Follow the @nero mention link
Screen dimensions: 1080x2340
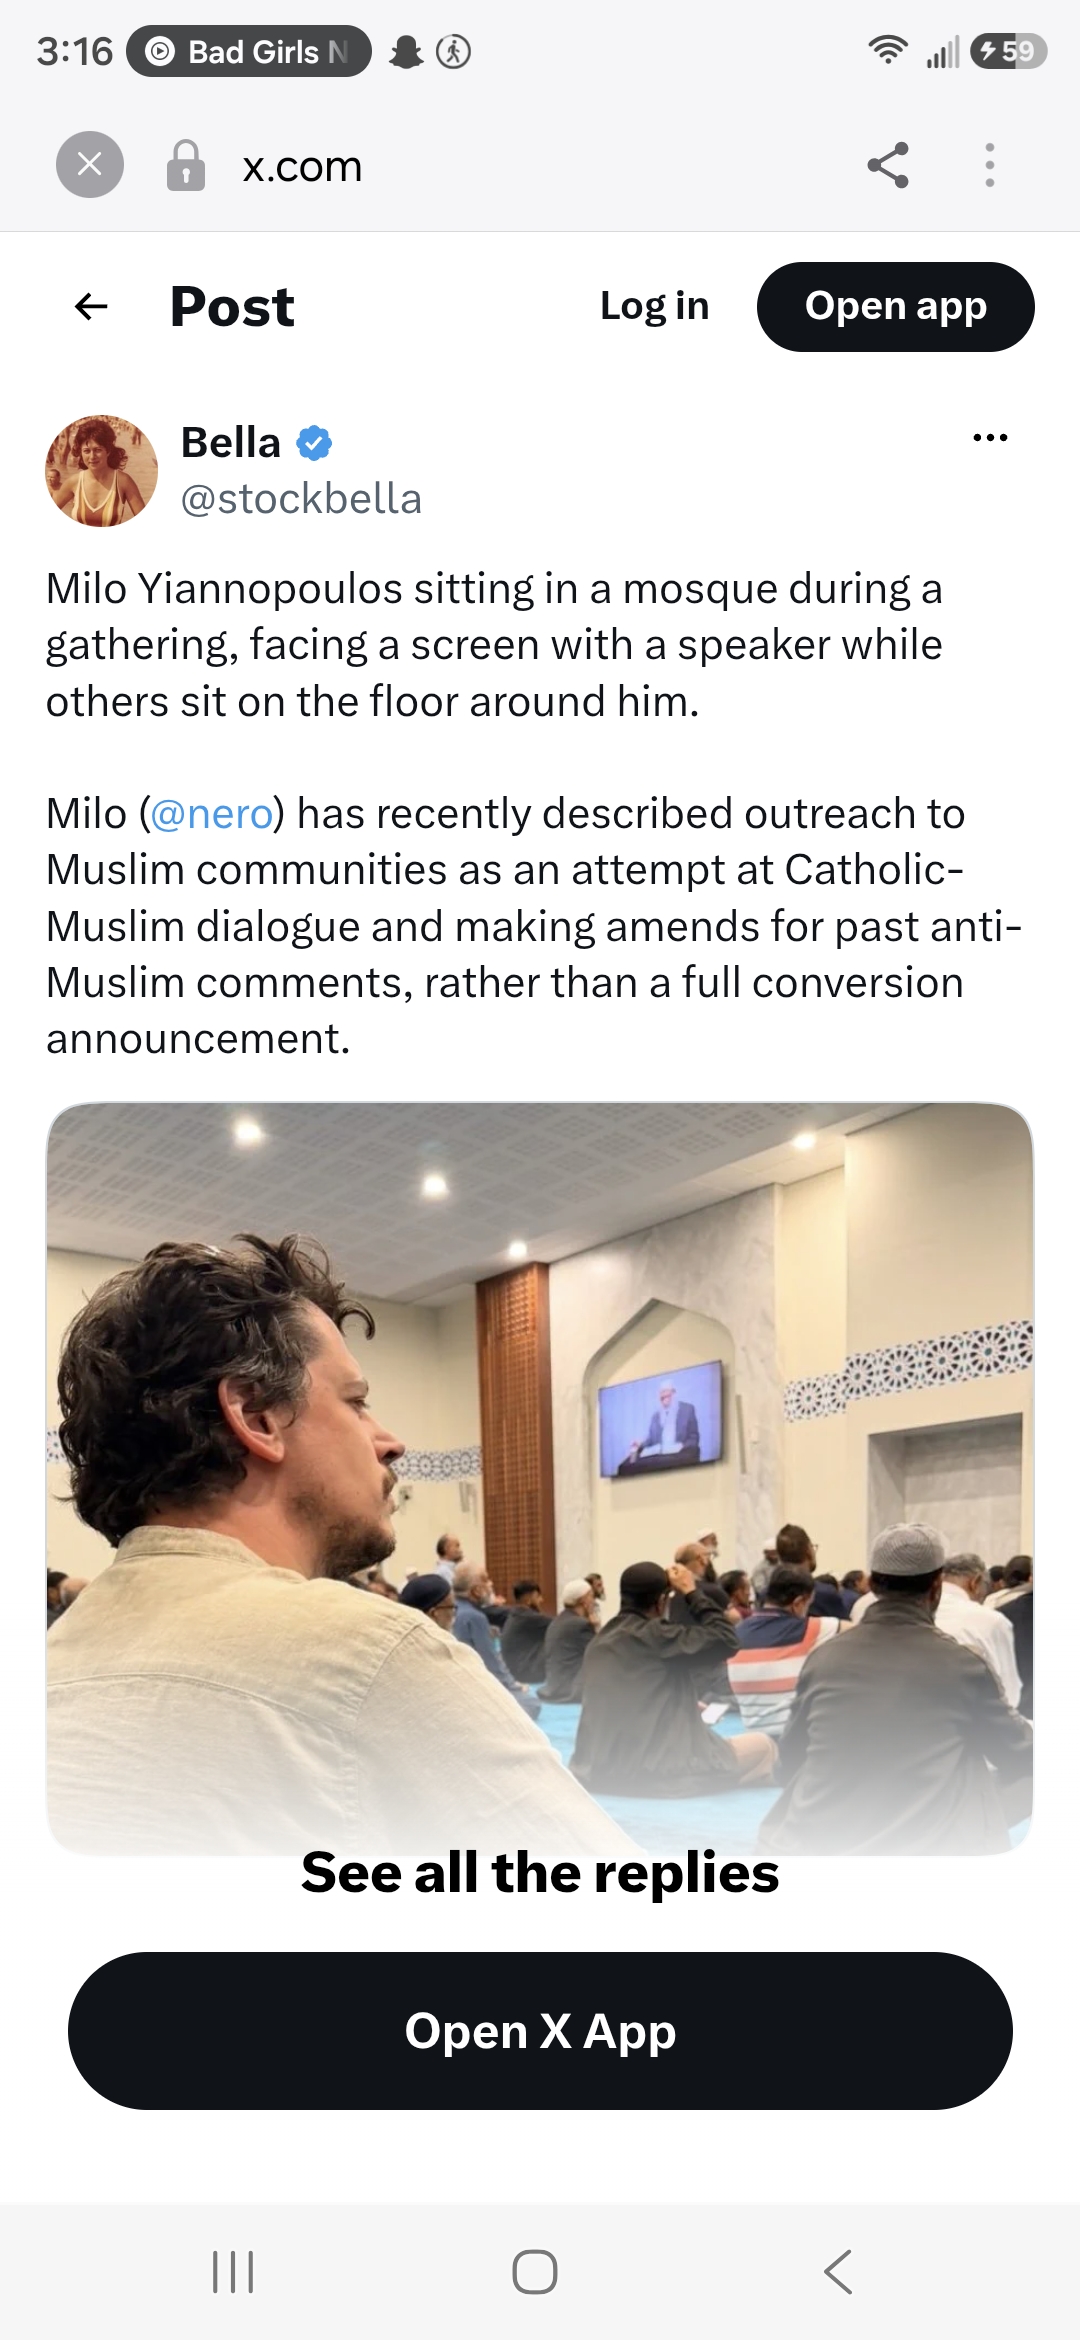point(212,814)
